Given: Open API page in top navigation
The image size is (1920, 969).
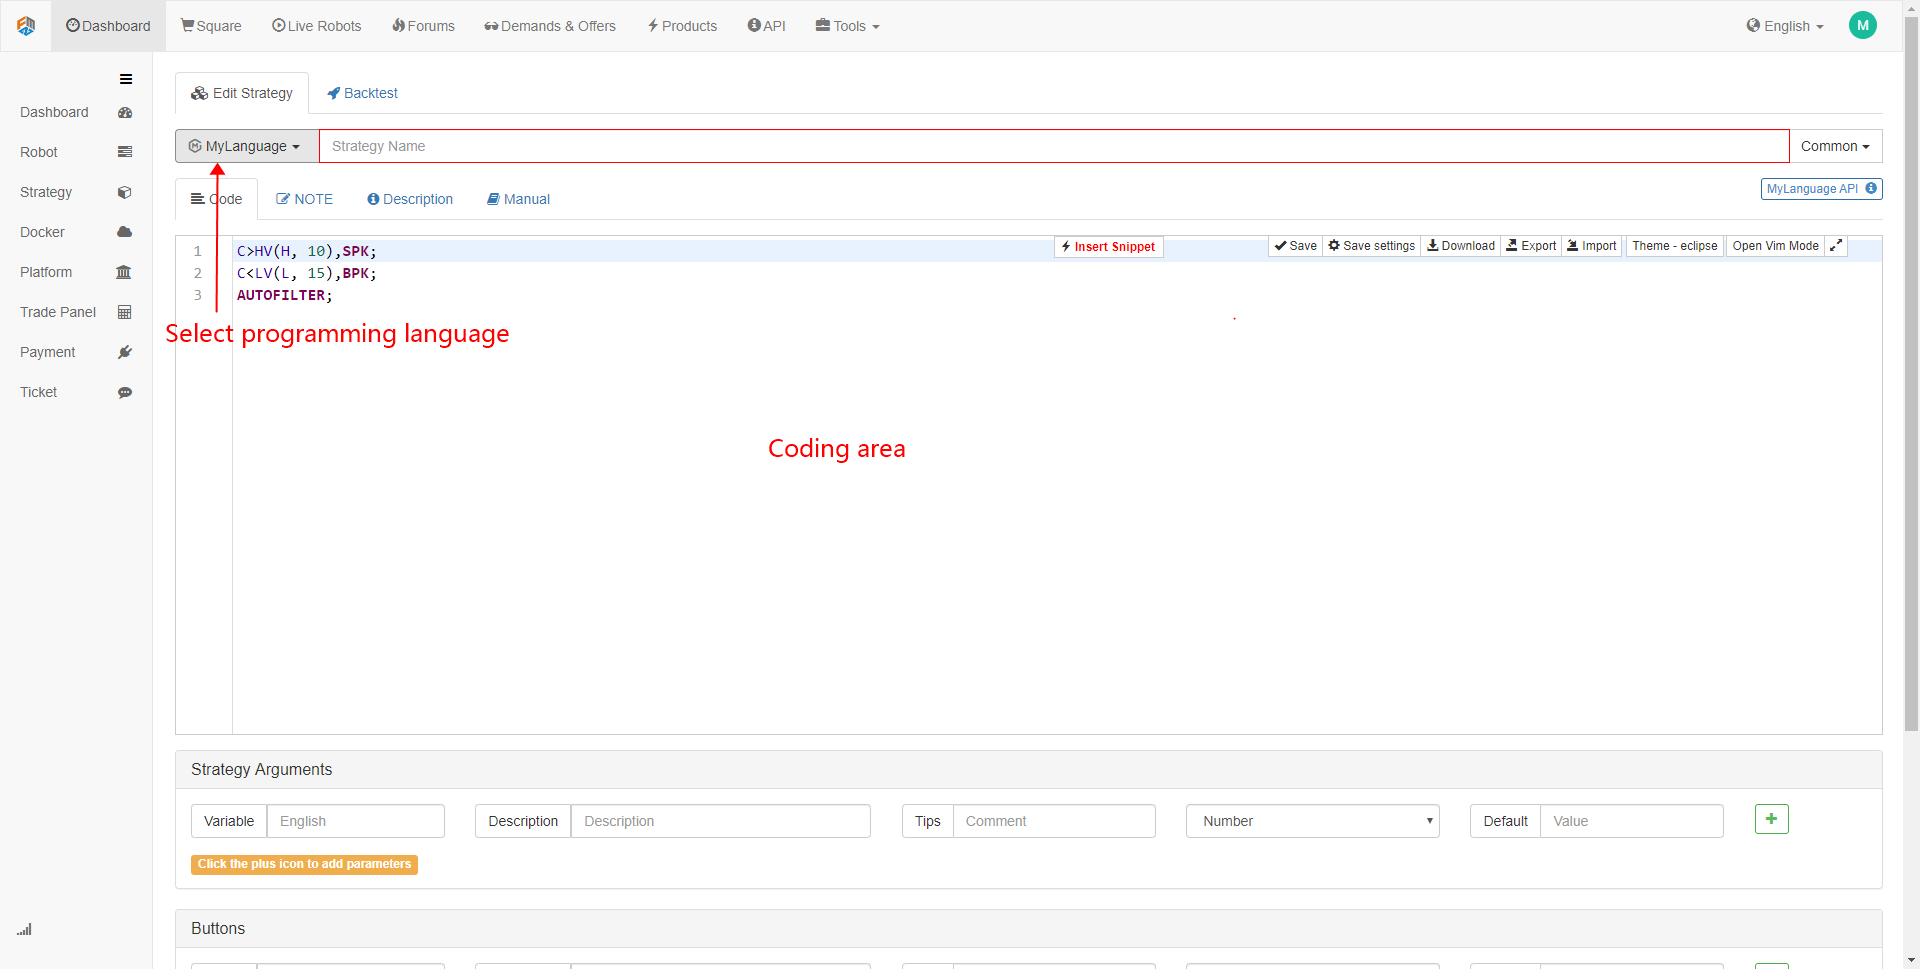Looking at the screenshot, I should pyautogui.click(x=767, y=26).
